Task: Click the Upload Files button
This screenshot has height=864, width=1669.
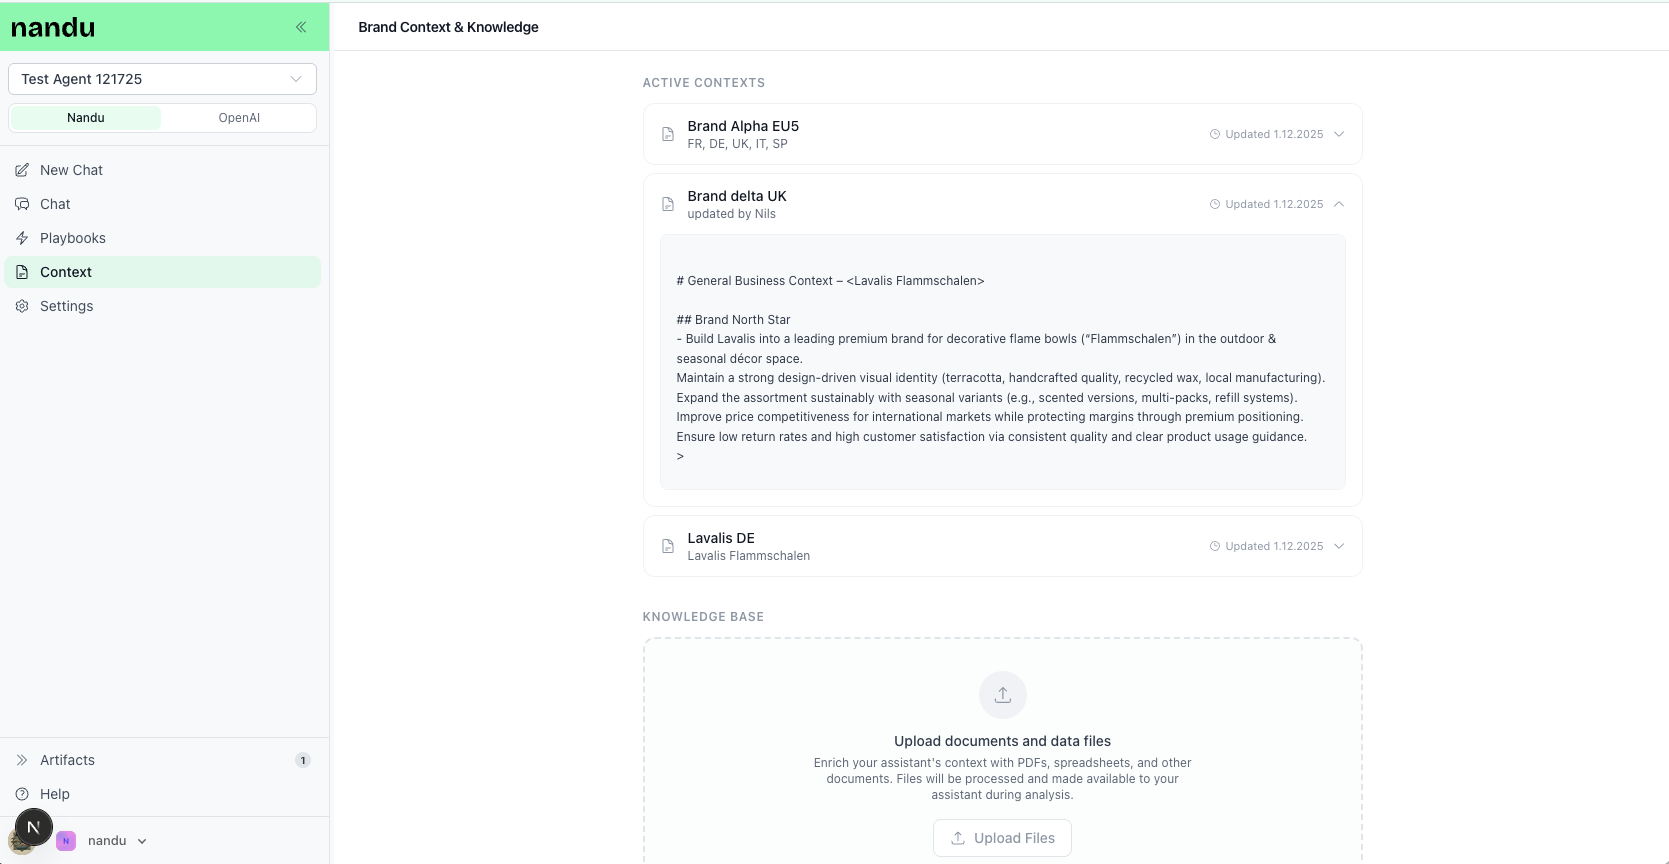Action: coord(1002,838)
